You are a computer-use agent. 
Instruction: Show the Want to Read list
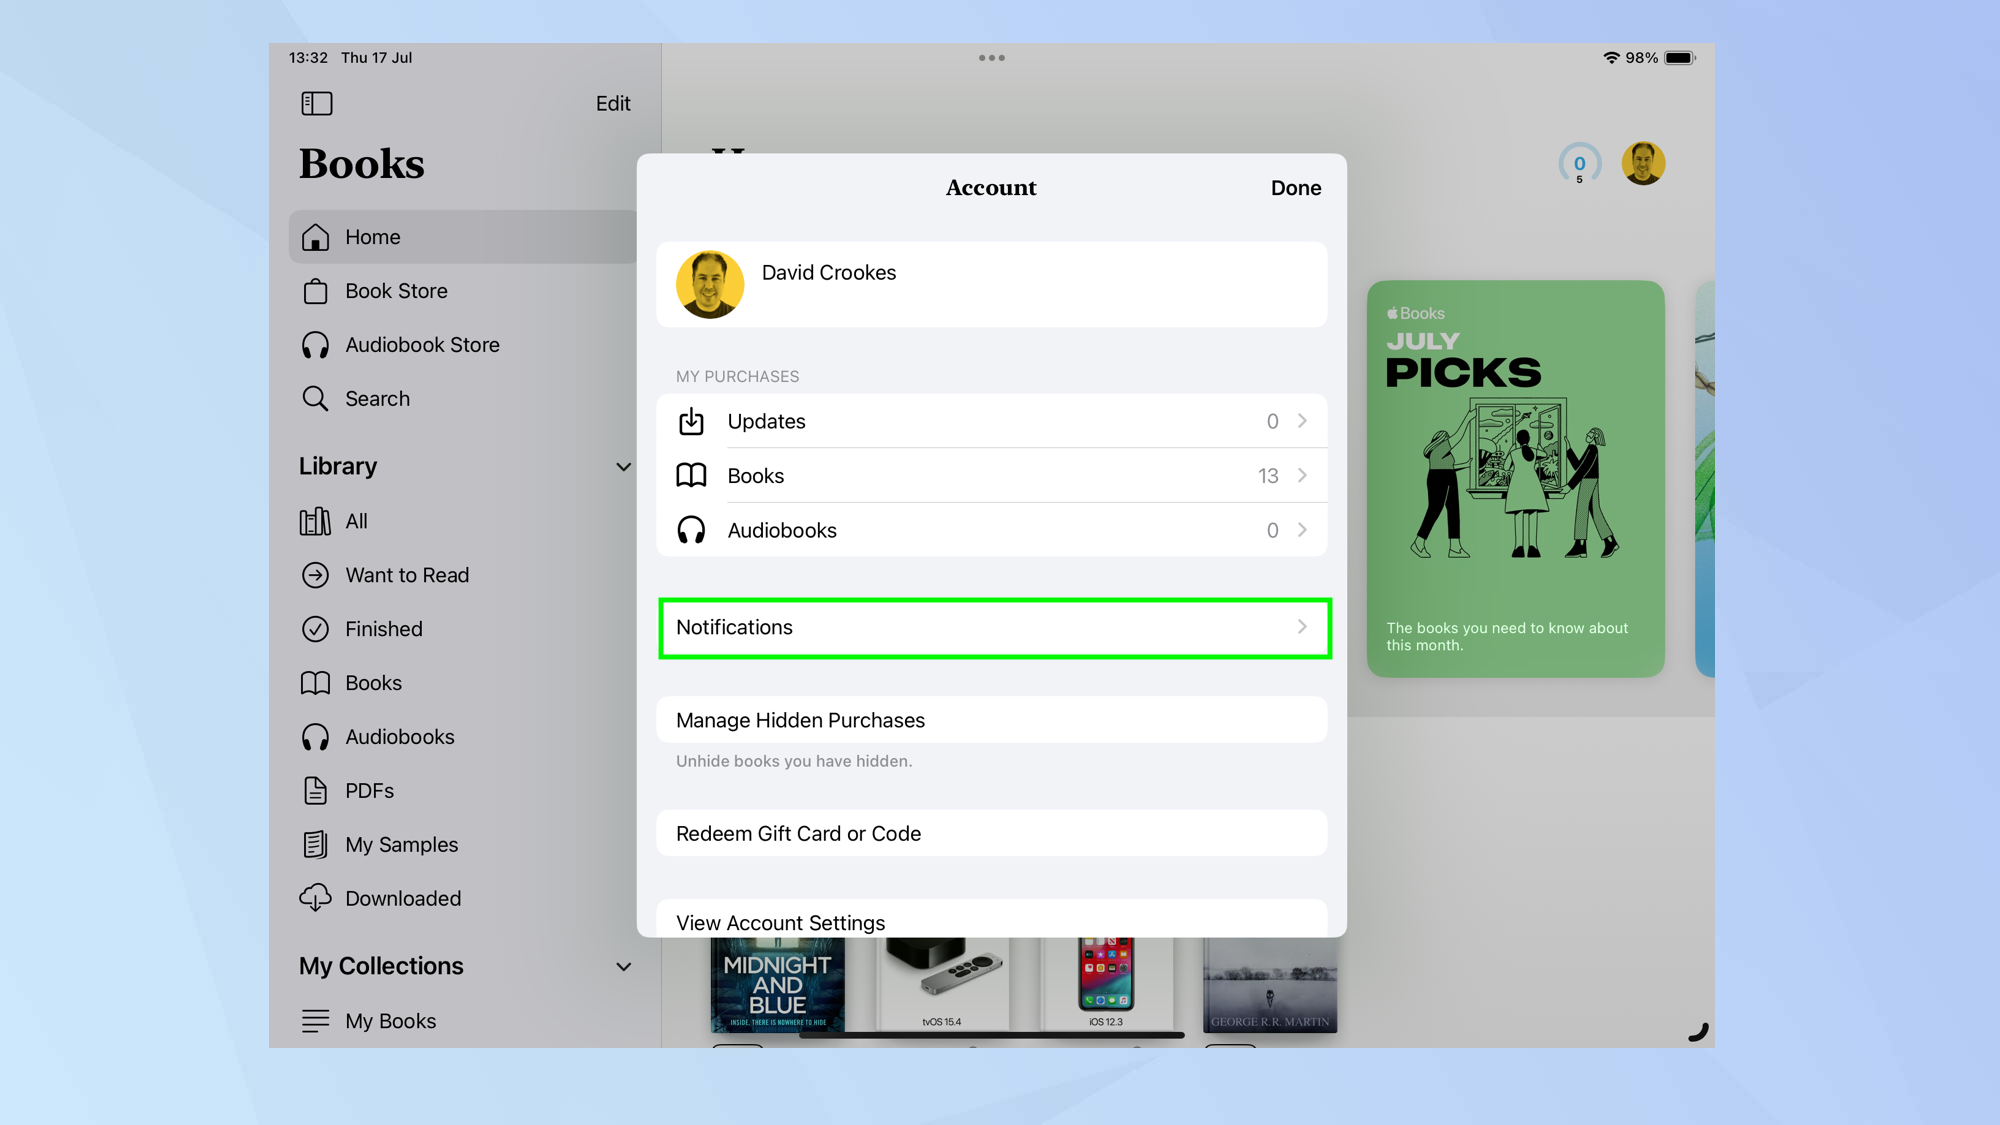[x=406, y=575]
